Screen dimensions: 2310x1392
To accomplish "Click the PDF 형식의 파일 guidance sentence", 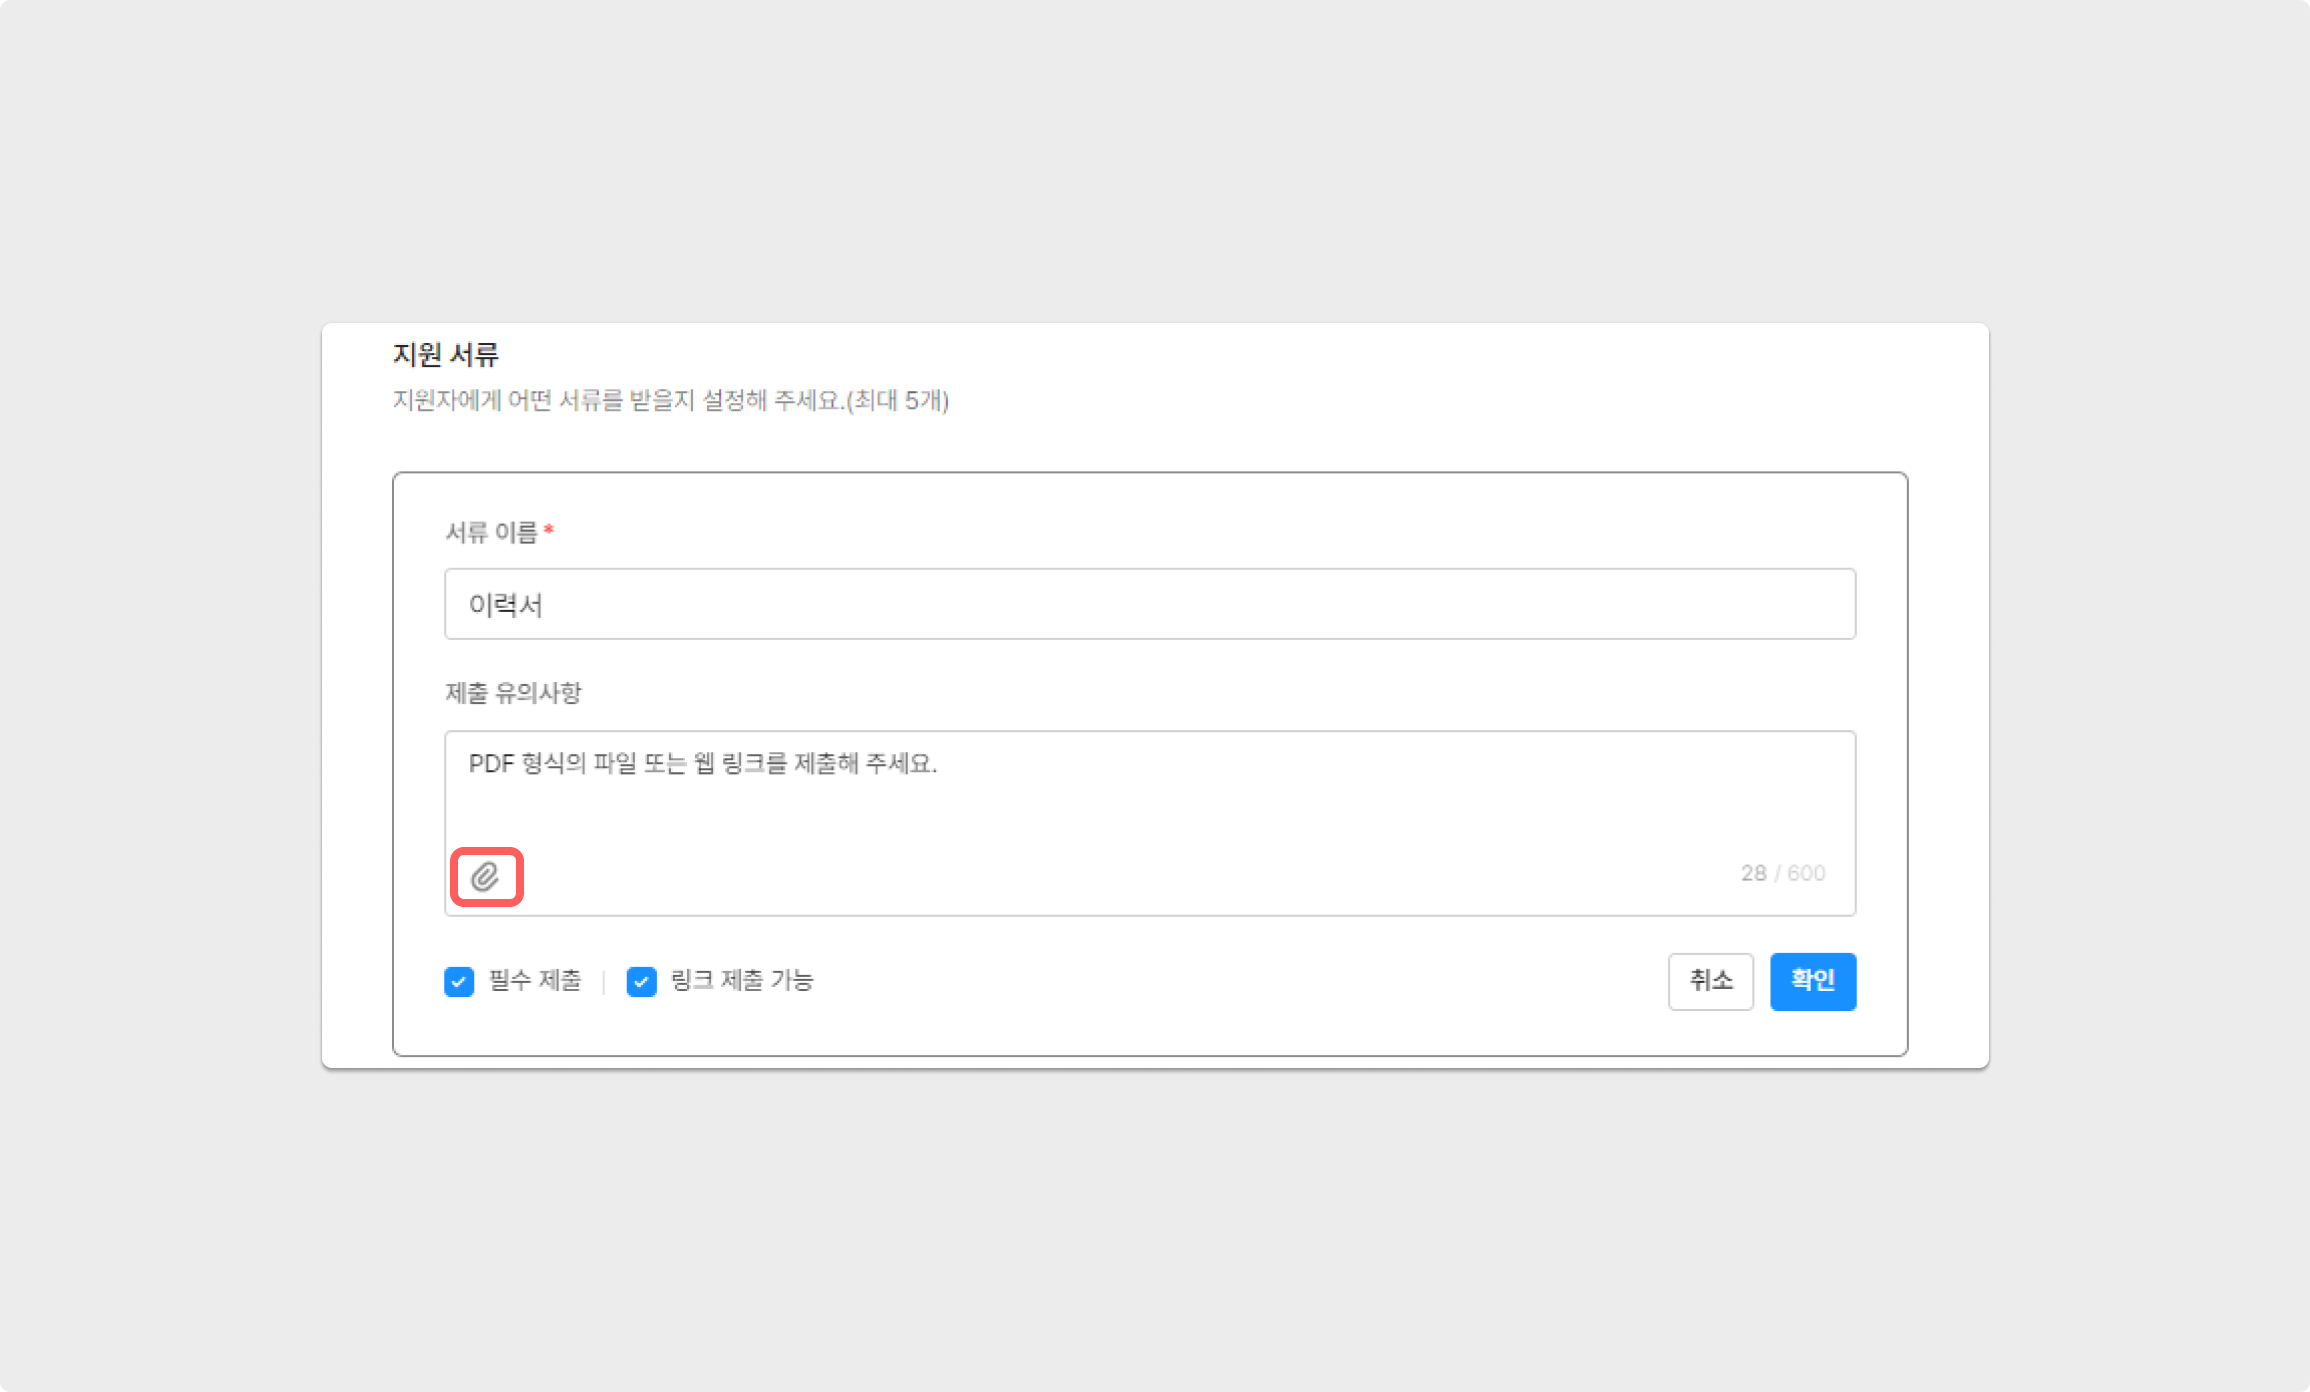I will click(702, 764).
